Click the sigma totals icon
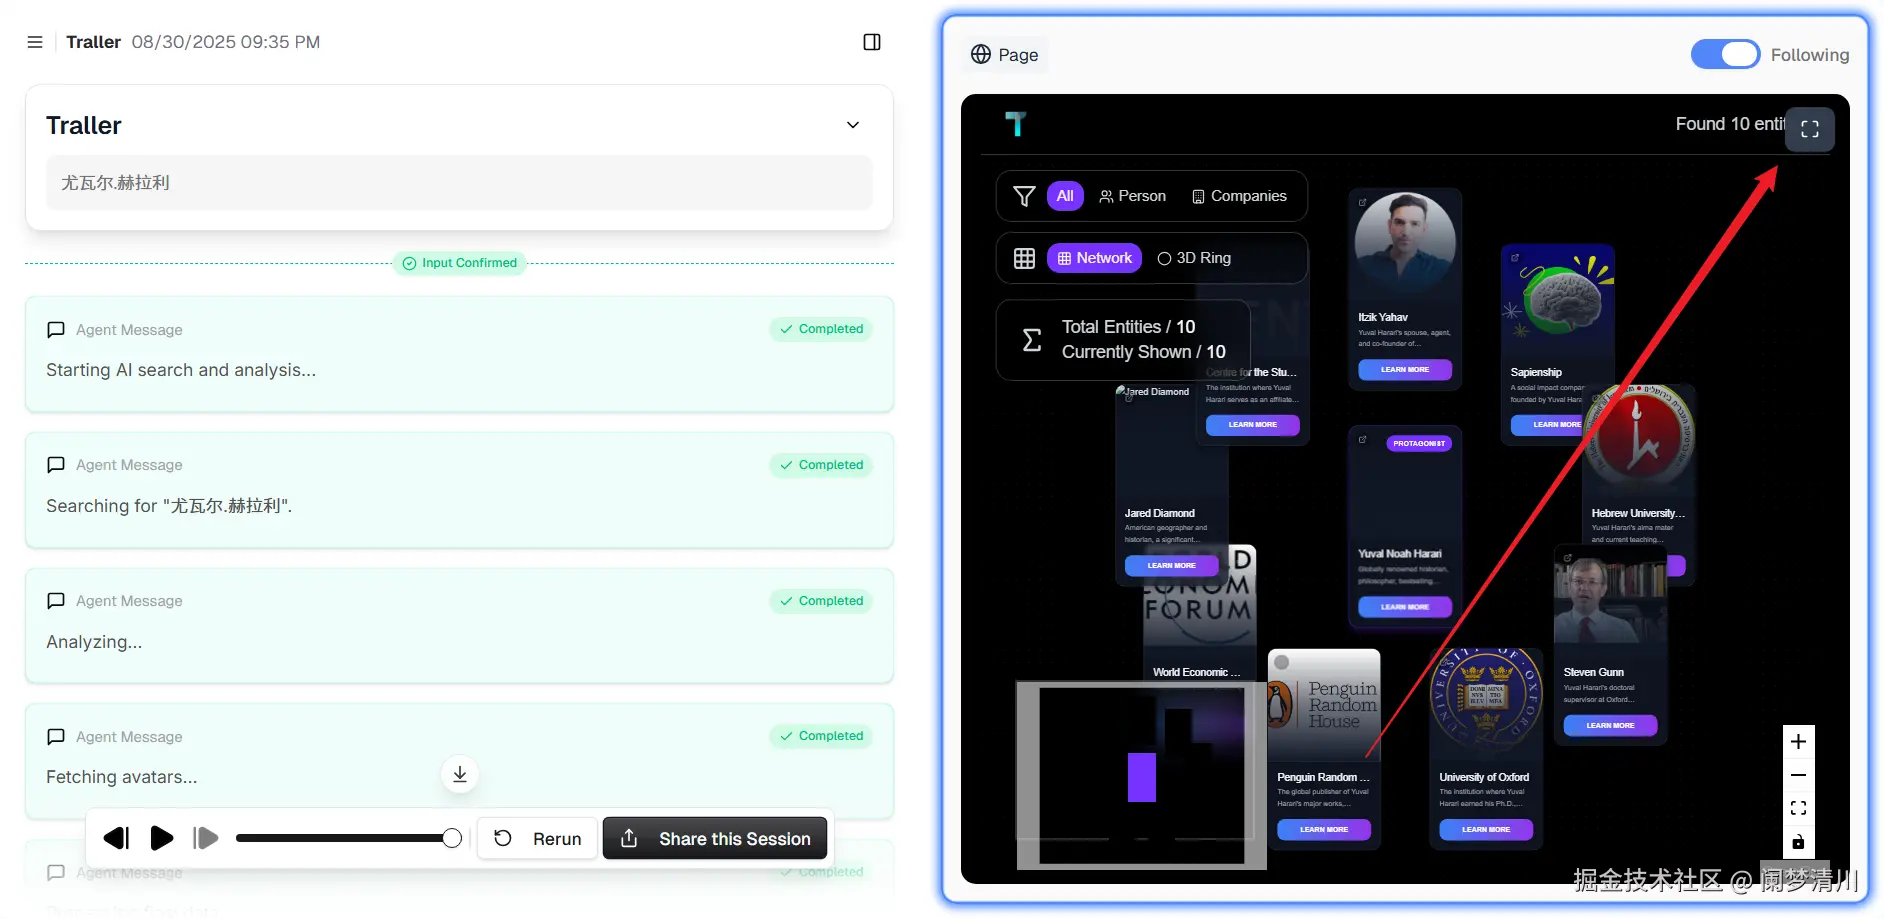The height and width of the screenshot is (919, 1884). coord(1032,340)
